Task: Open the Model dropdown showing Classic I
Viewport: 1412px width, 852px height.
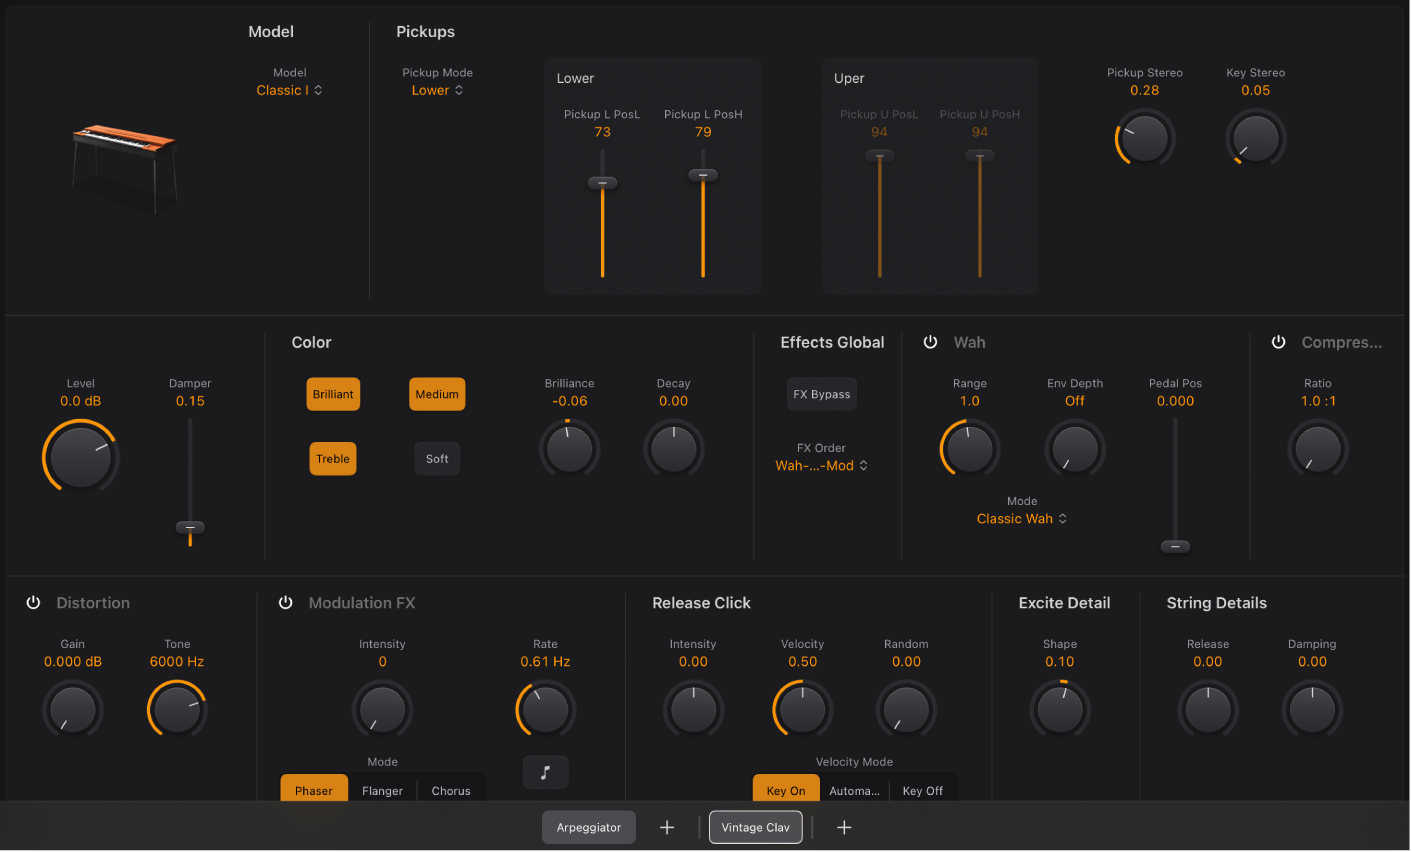Action: point(289,90)
